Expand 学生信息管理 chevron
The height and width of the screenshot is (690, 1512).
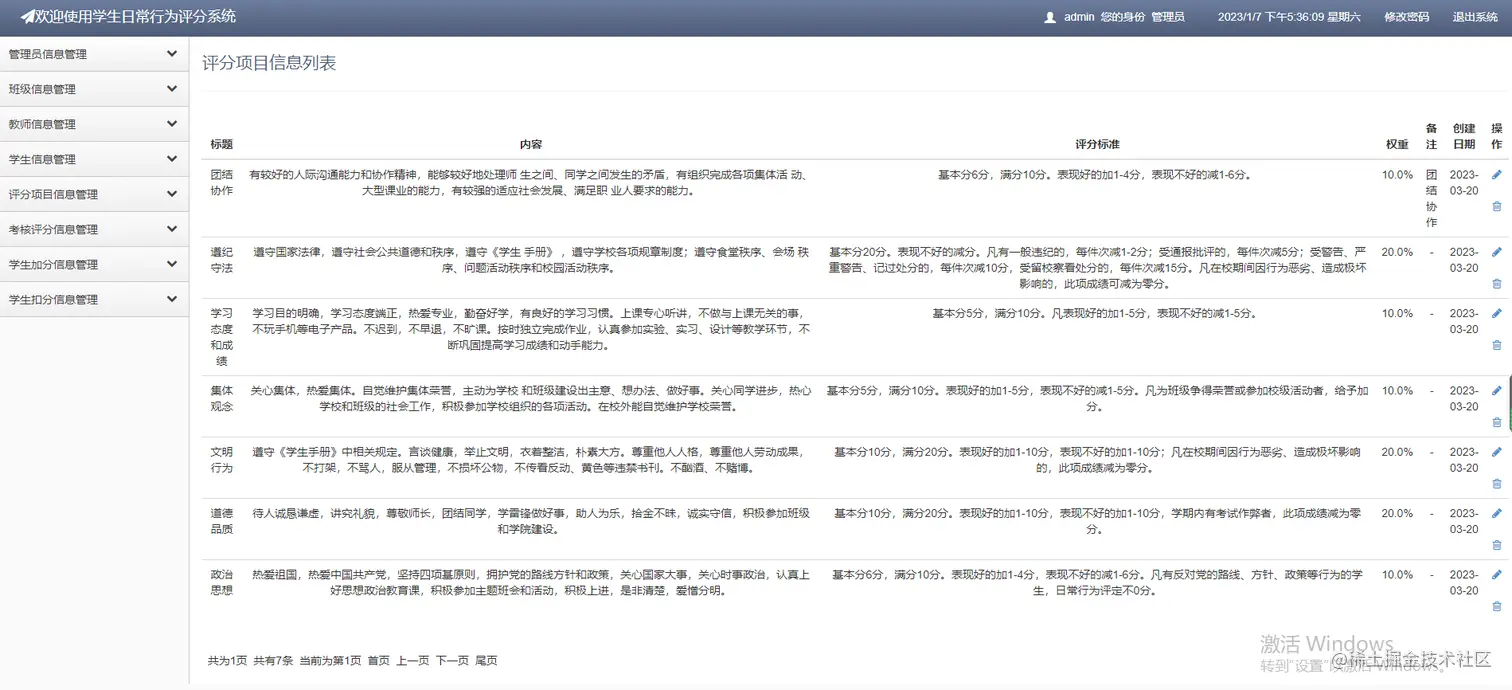[172, 159]
